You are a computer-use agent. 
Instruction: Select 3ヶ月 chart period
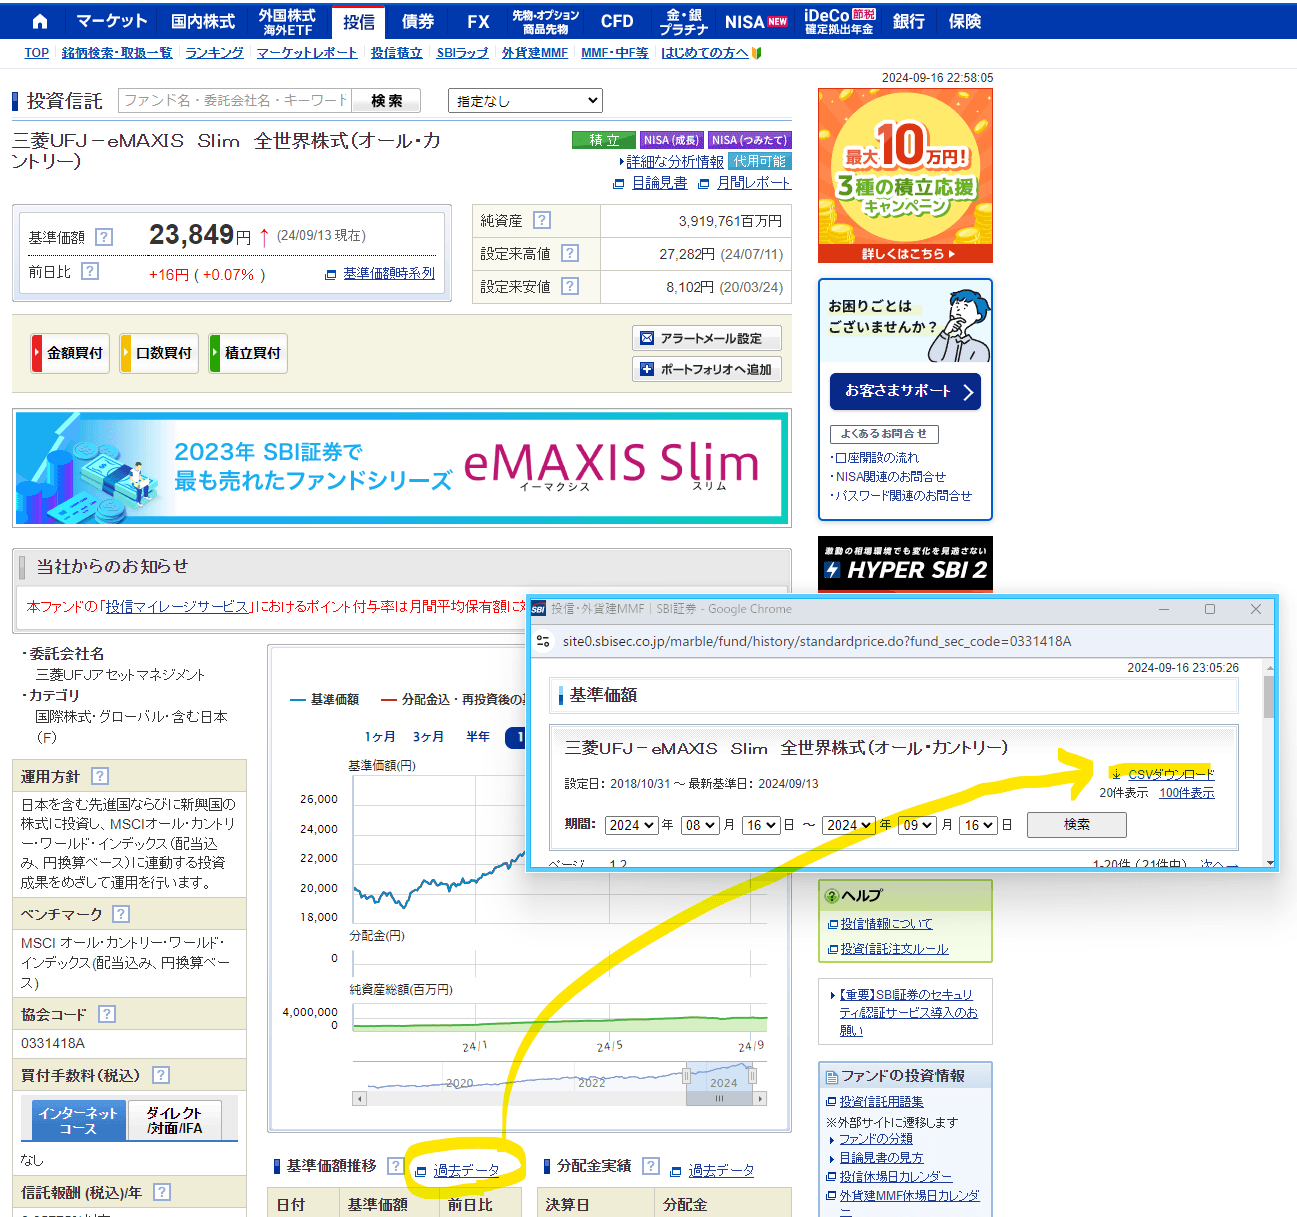[428, 736]
